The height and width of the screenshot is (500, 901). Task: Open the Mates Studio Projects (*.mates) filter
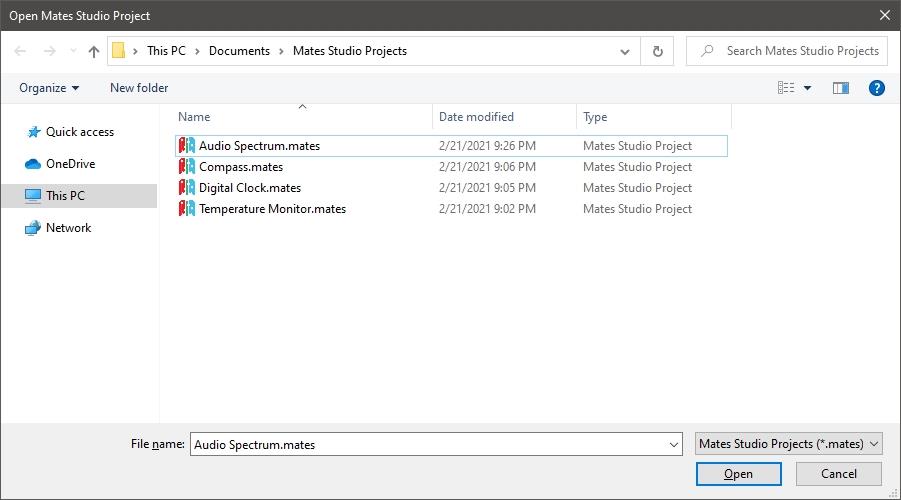click(788, 444)
